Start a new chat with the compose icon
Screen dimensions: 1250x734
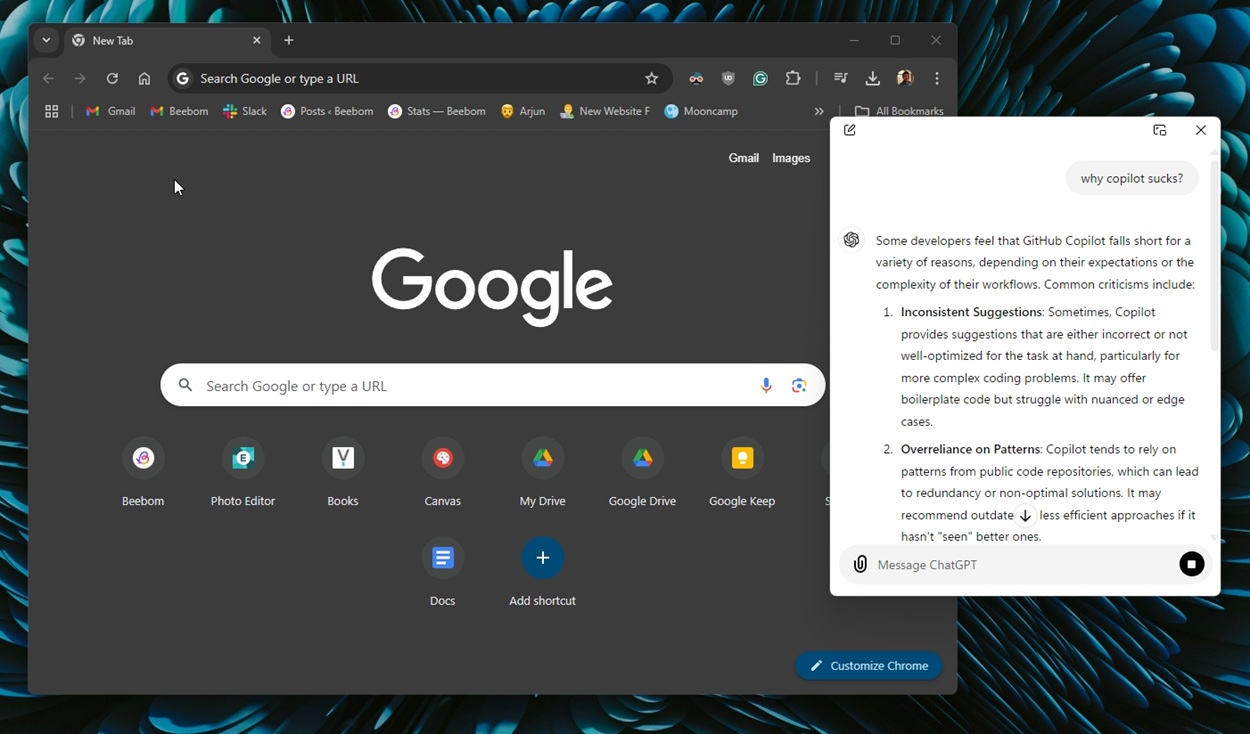849,130
